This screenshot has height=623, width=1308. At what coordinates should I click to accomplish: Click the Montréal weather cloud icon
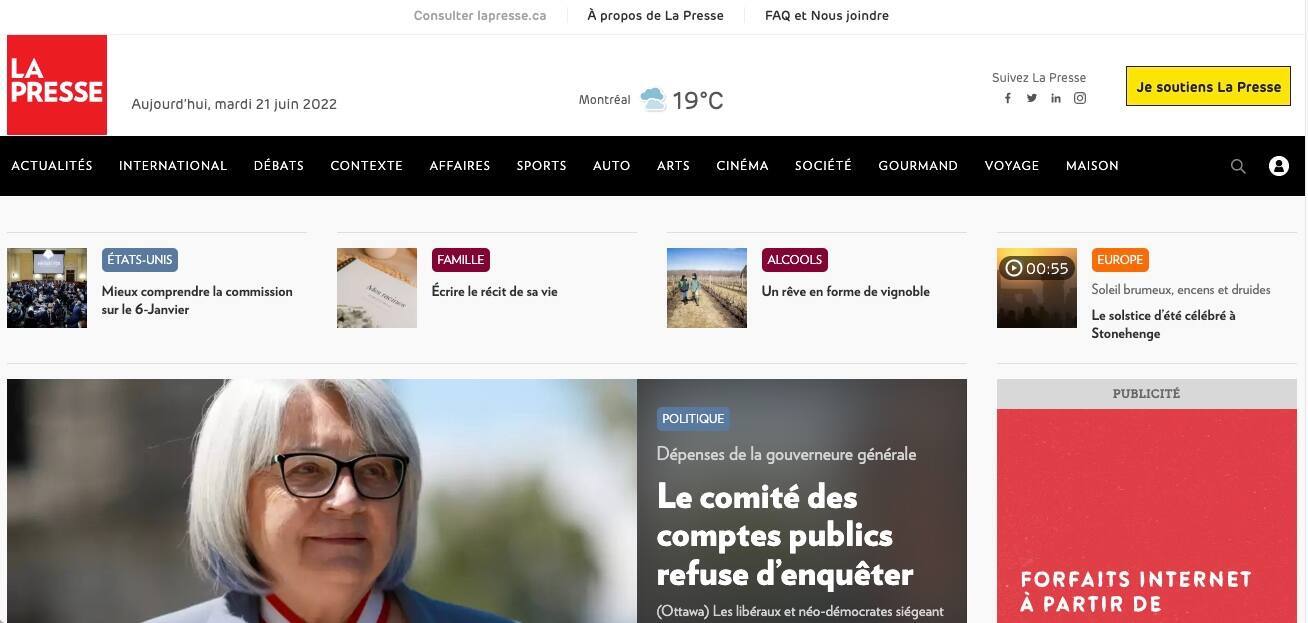click(x=653, y=100)
